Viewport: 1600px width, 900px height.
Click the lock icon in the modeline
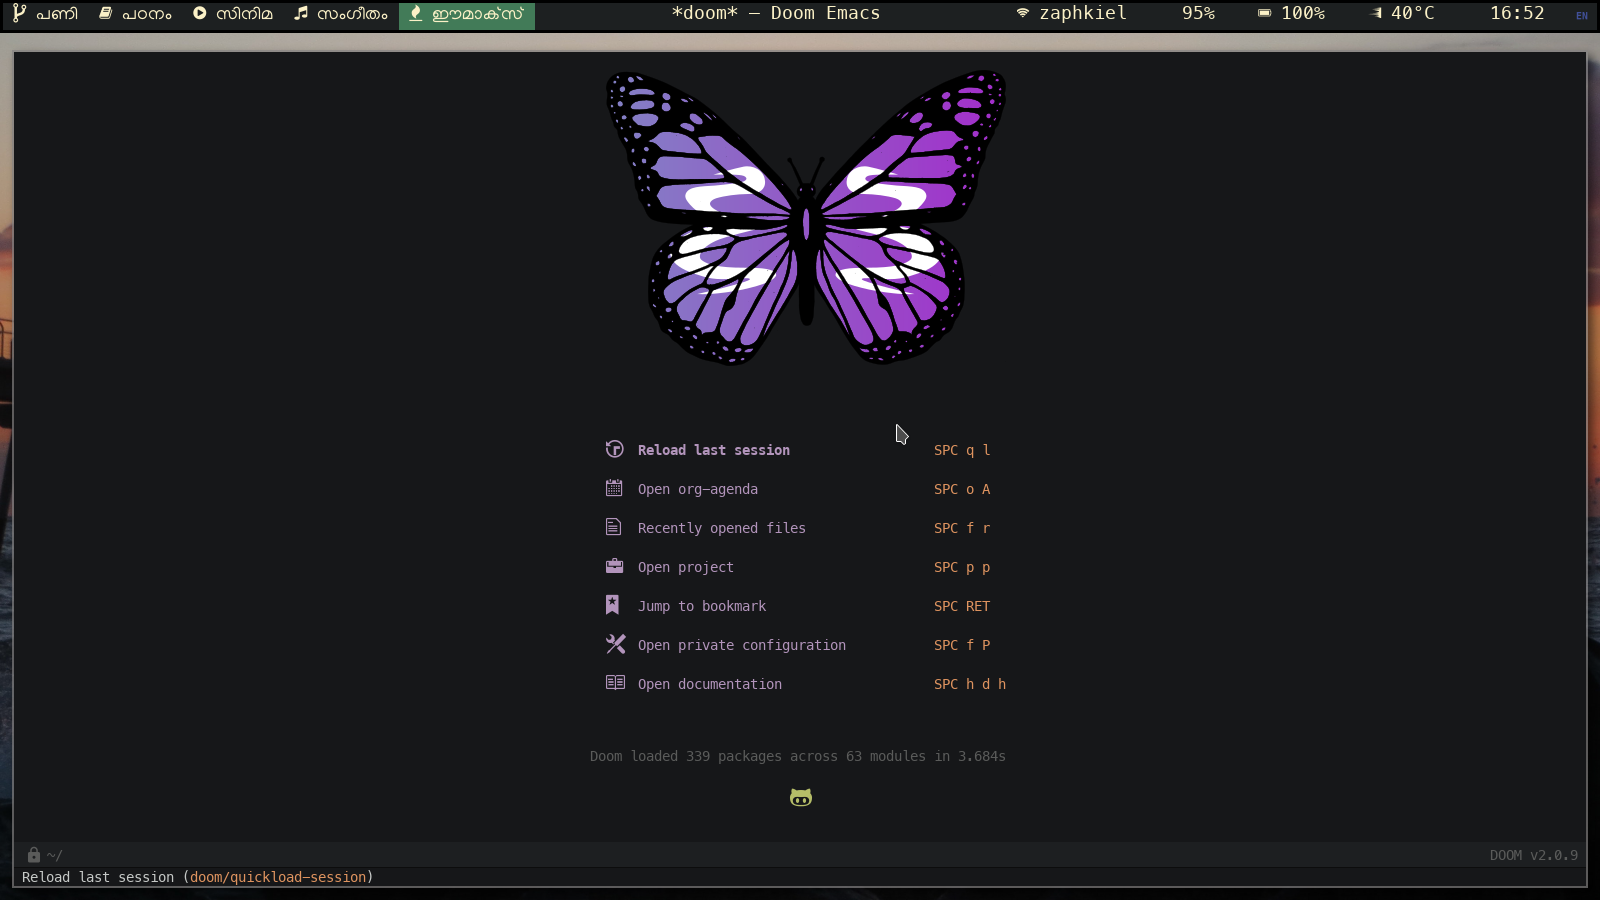click(34, 855)
